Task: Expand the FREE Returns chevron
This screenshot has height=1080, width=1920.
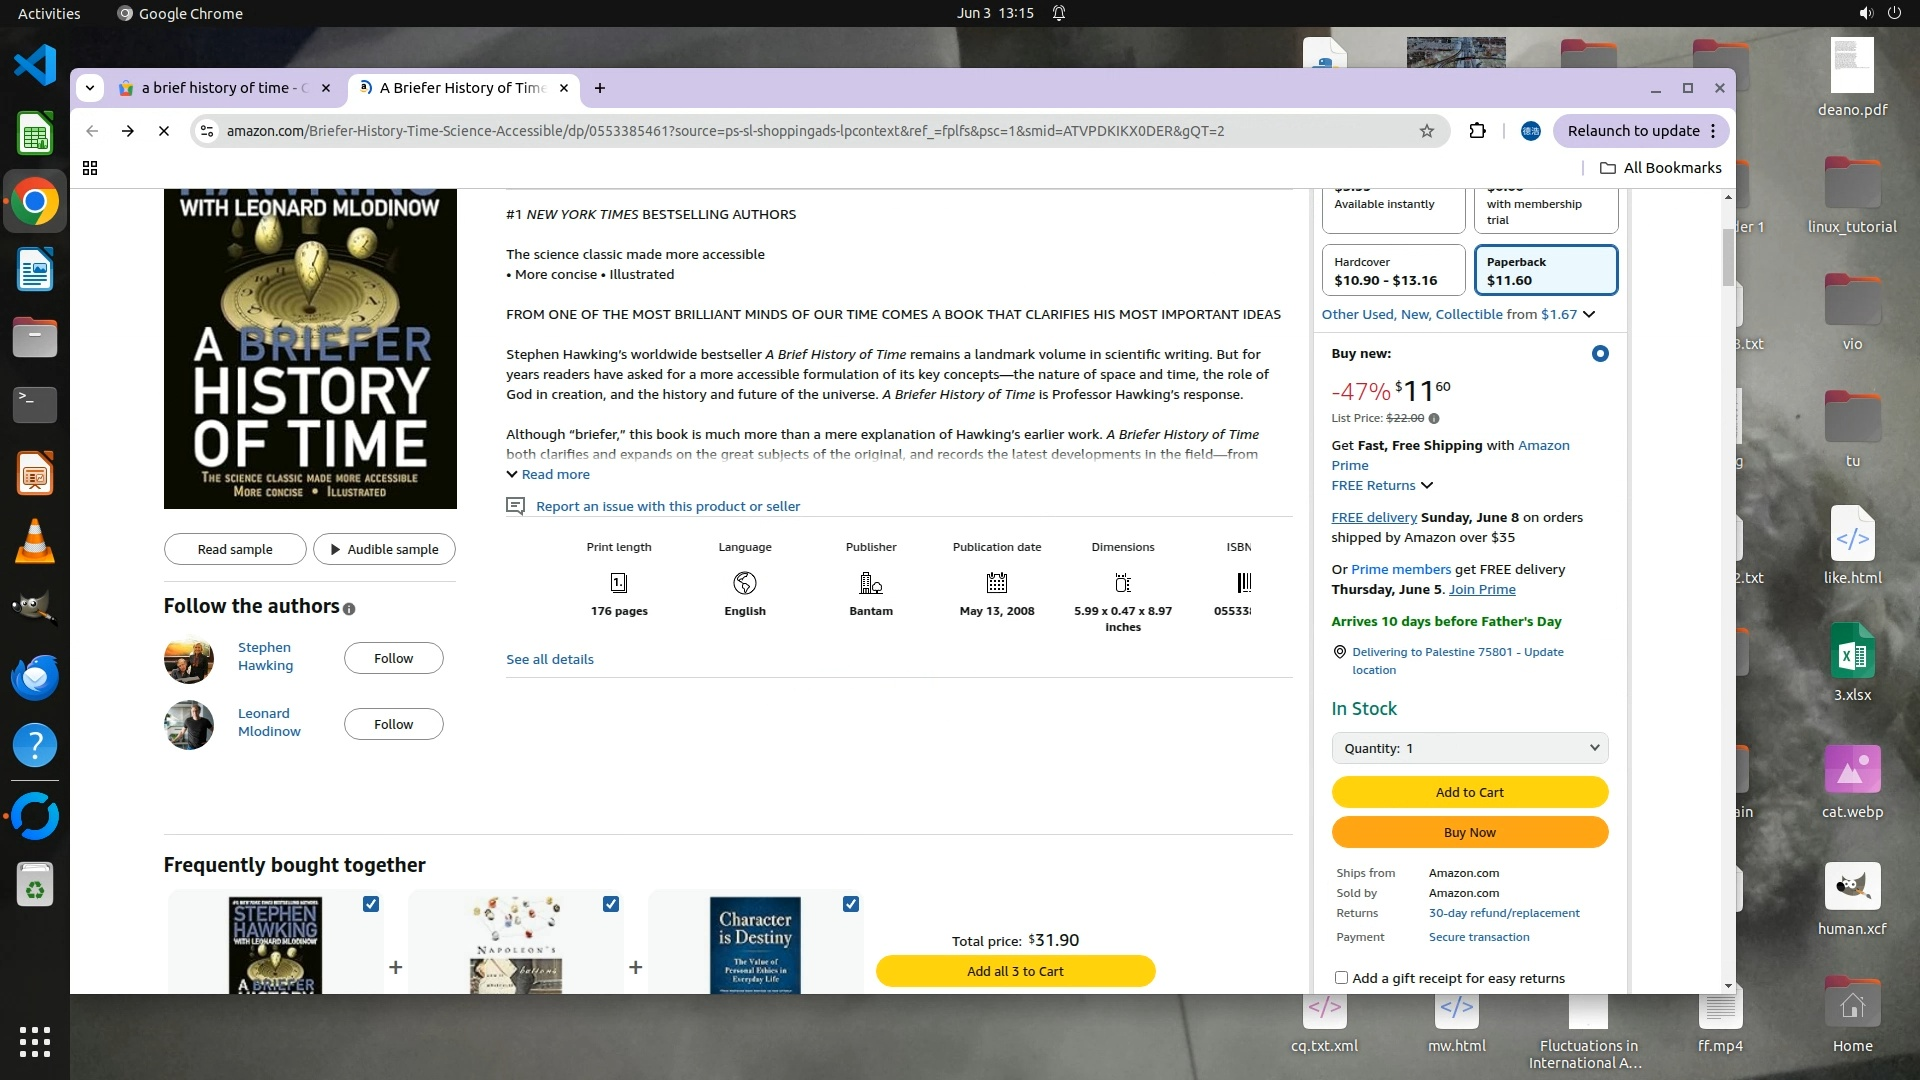Action: pyautogui.click(x=1427, y=486)
